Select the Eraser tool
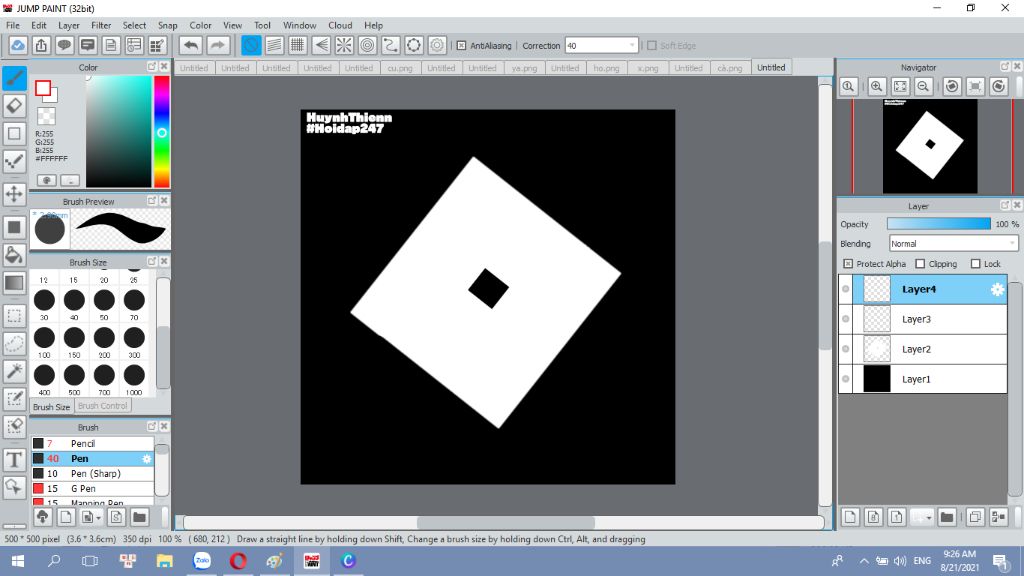 14,106
